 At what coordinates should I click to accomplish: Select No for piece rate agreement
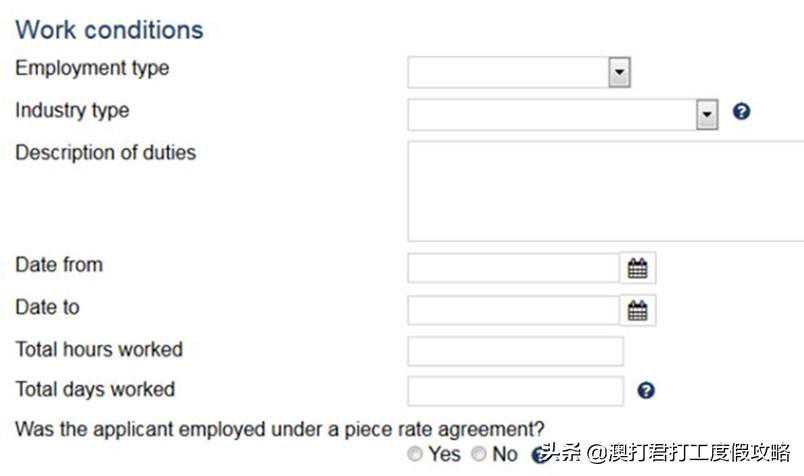pyautogui.click(x=479, y=454)
